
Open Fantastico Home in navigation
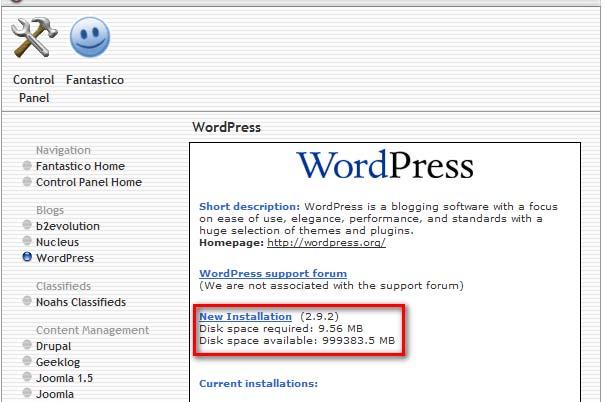[x=80, y=166]
